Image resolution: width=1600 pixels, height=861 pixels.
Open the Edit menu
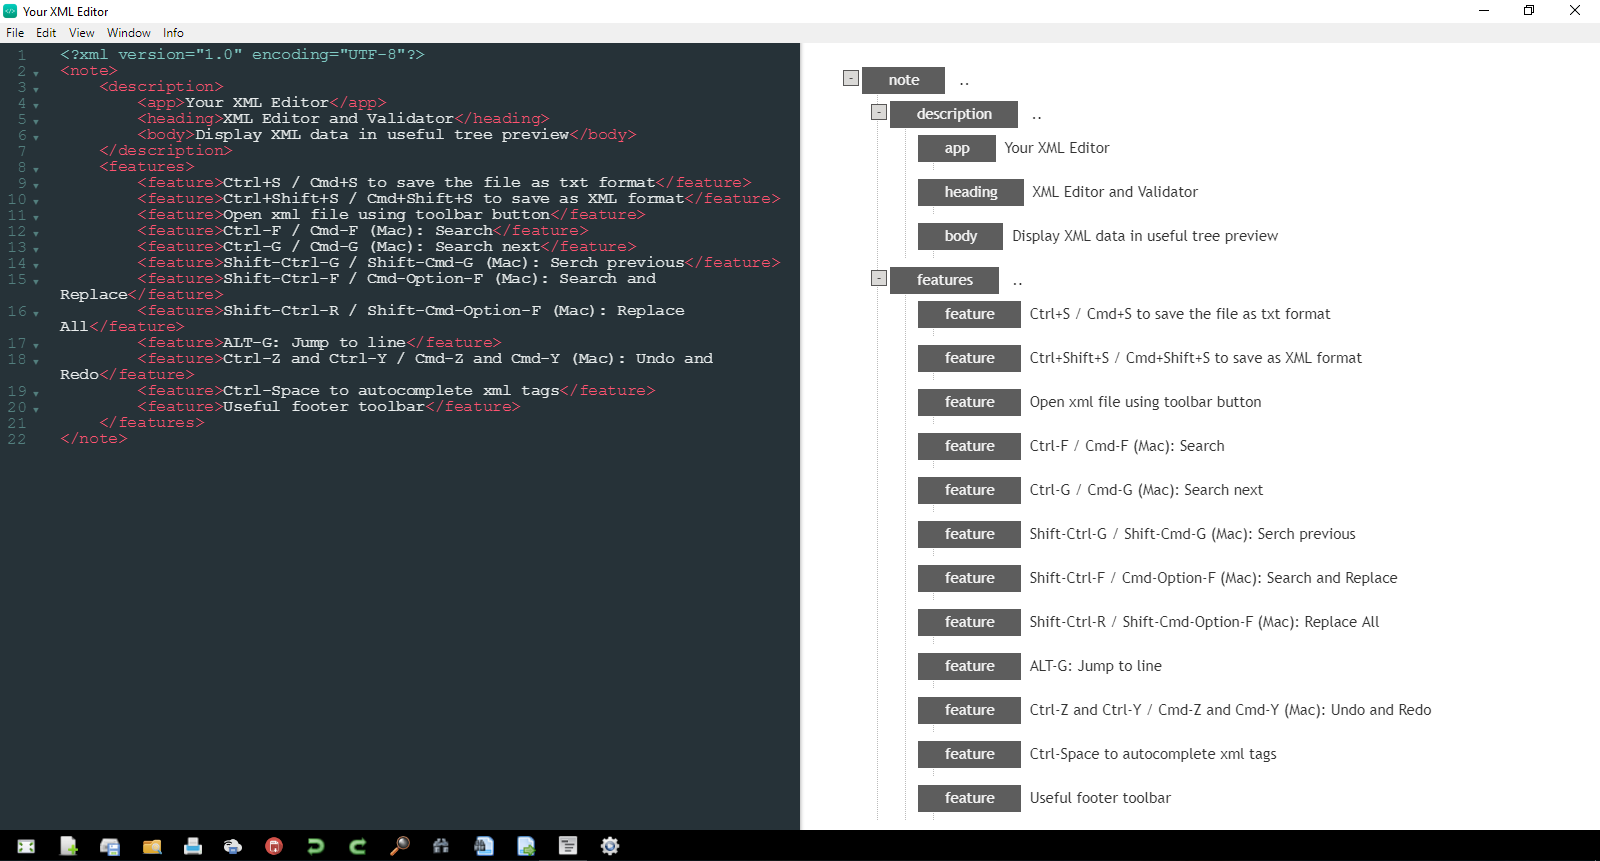pos(46,33)
